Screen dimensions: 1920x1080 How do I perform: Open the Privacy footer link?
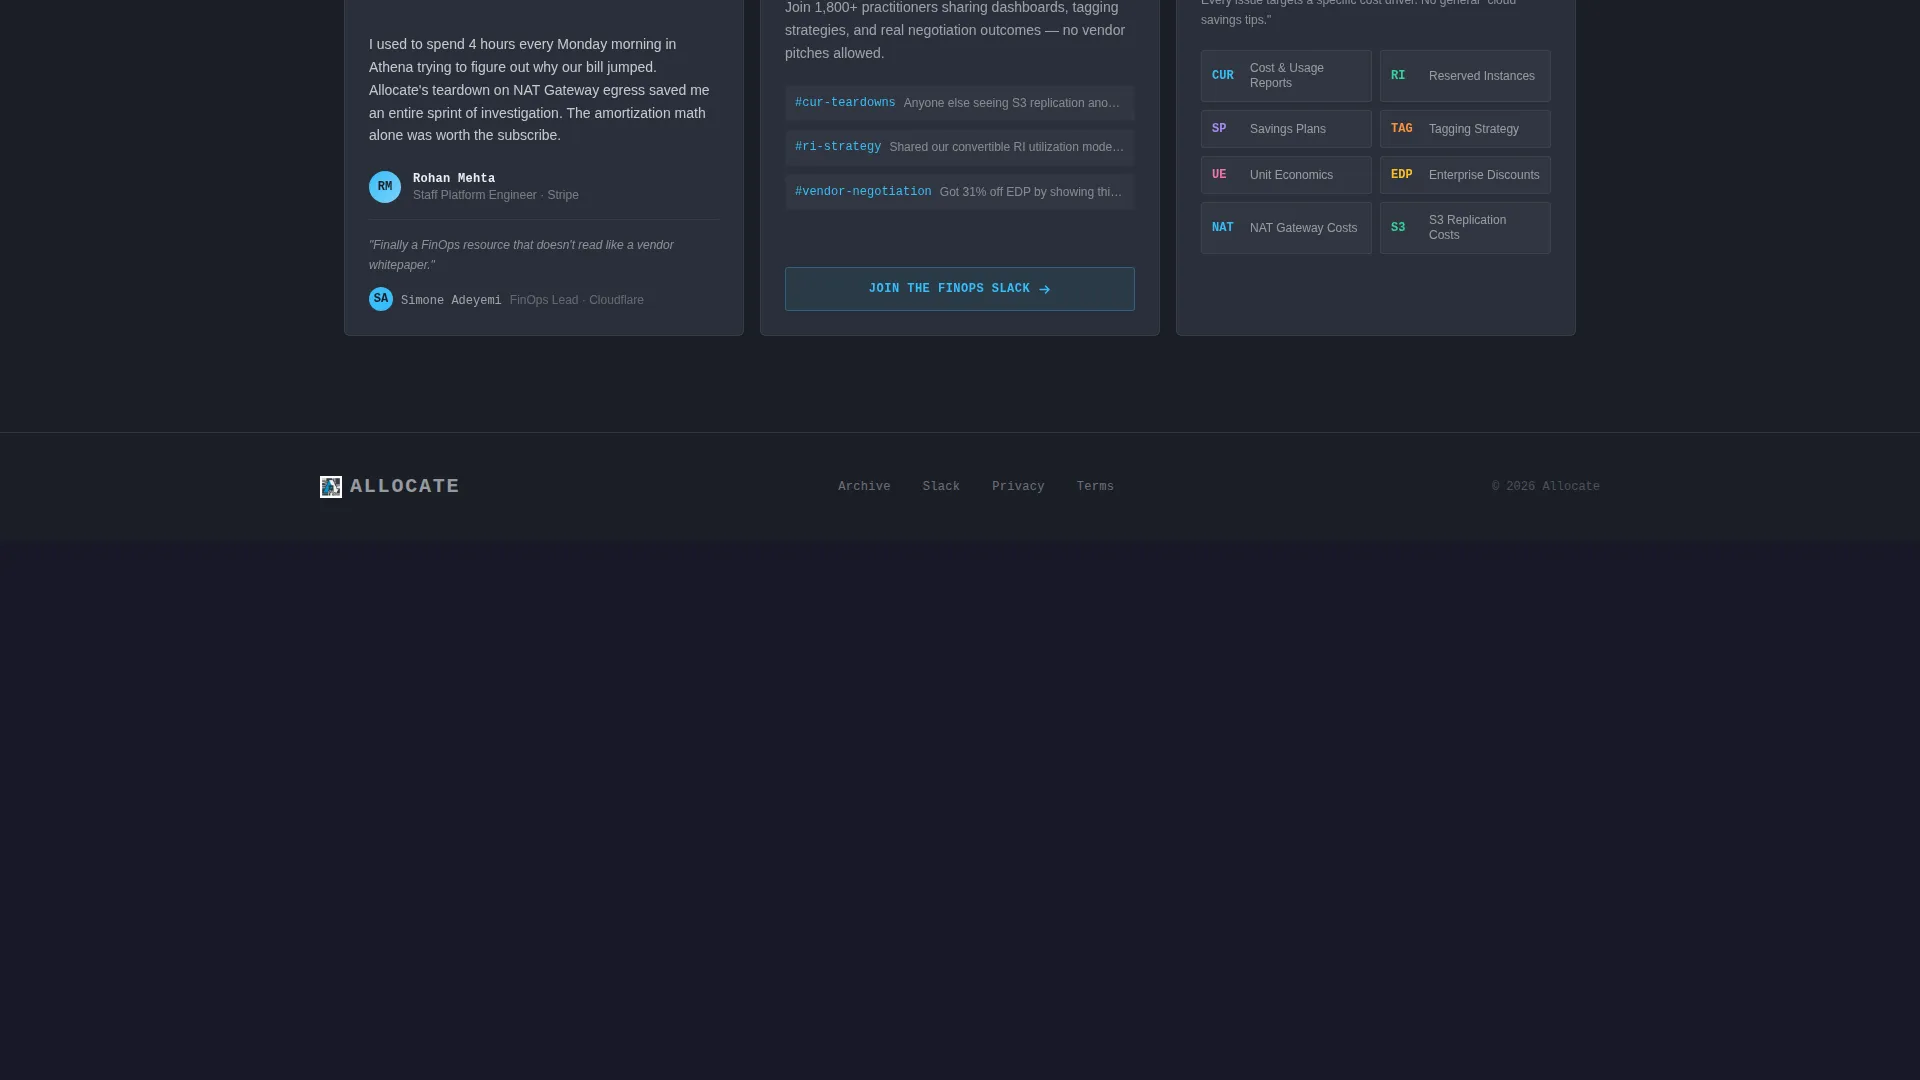pos(1018,487)
